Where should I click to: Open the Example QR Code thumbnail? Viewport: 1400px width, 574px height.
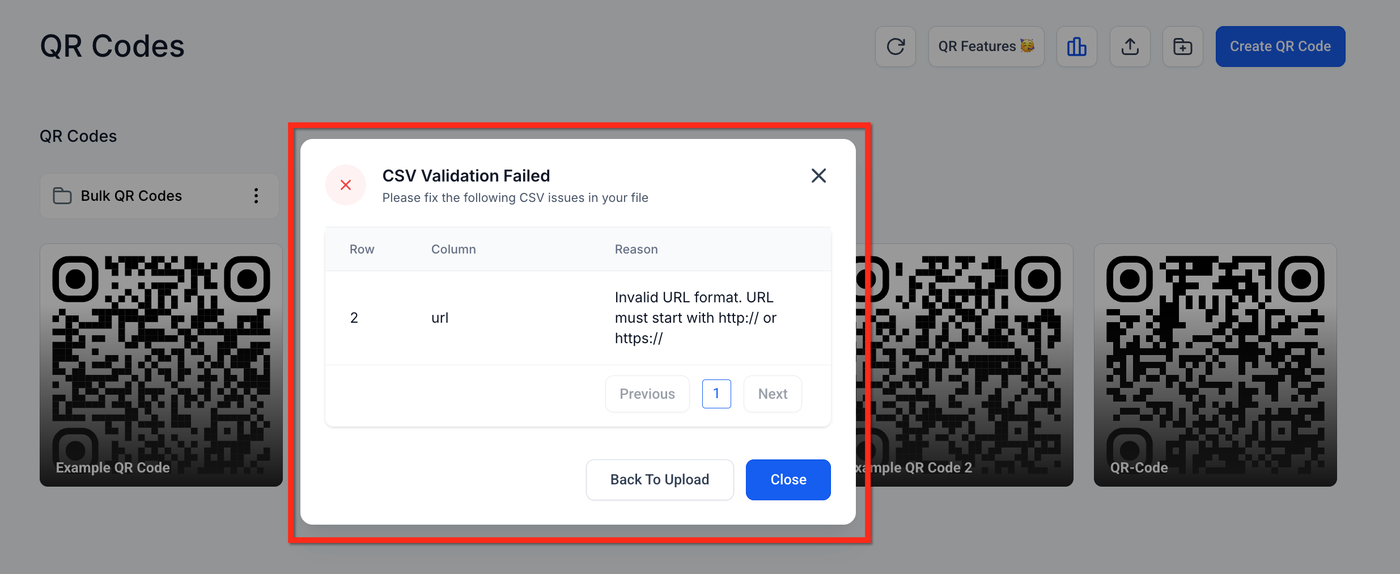(x=161, y=365)
